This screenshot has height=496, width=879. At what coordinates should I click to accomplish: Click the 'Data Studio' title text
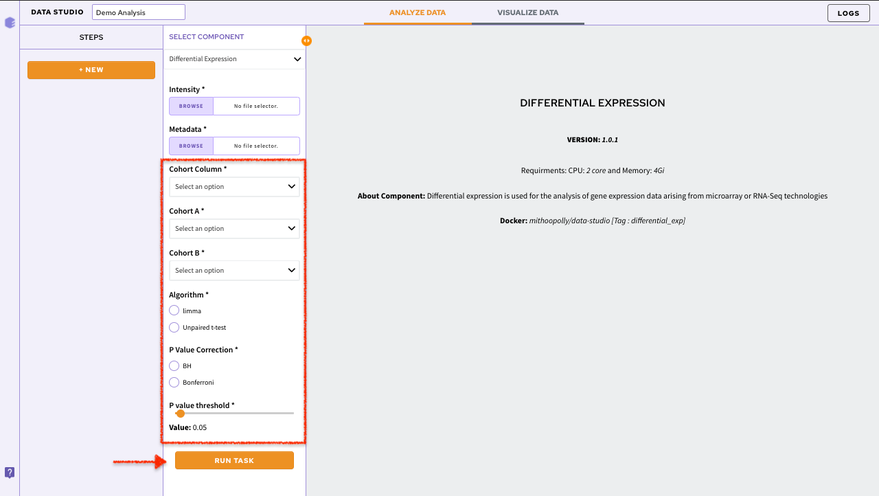pyautogui.click(x=57, y=12)
